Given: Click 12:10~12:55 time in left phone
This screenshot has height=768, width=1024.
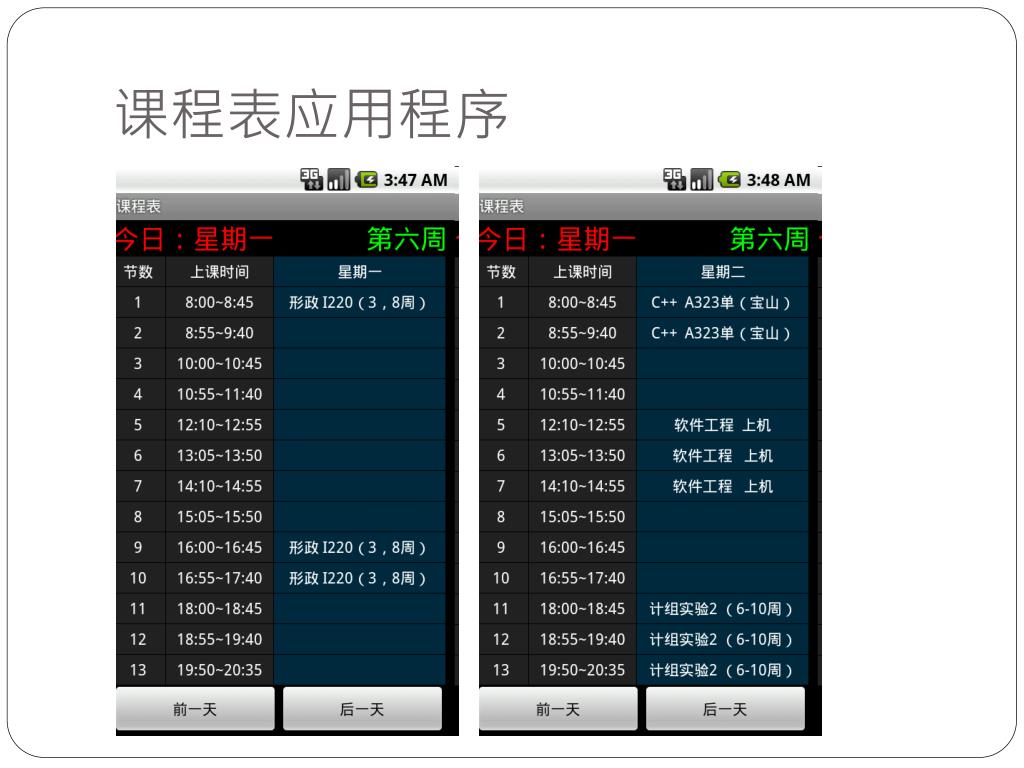Looking at the screenshot, I should click(x=219, y=425).
